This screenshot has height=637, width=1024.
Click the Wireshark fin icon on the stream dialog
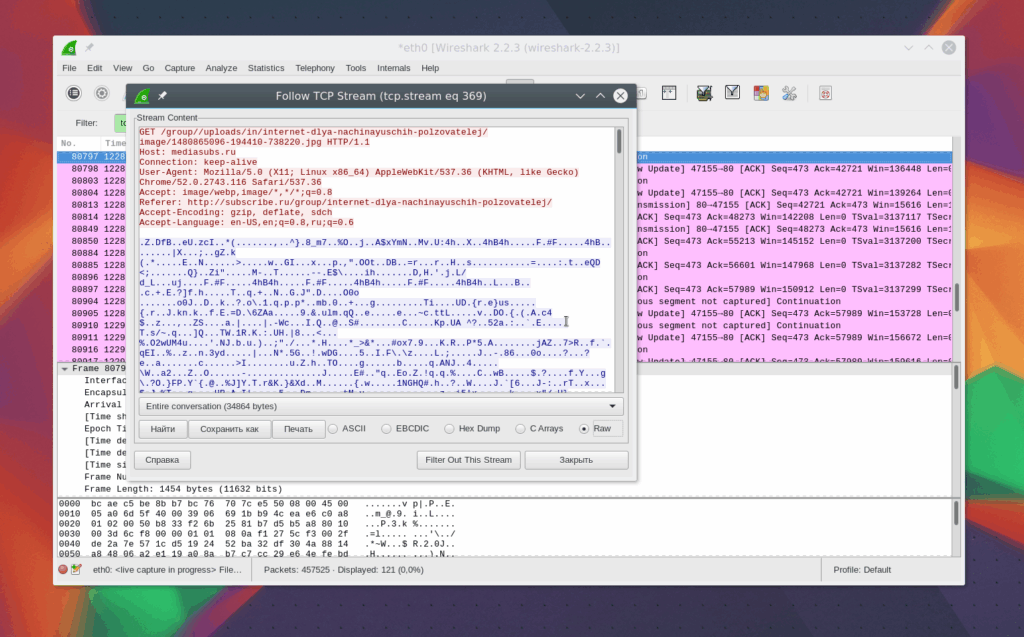[142, 96]
